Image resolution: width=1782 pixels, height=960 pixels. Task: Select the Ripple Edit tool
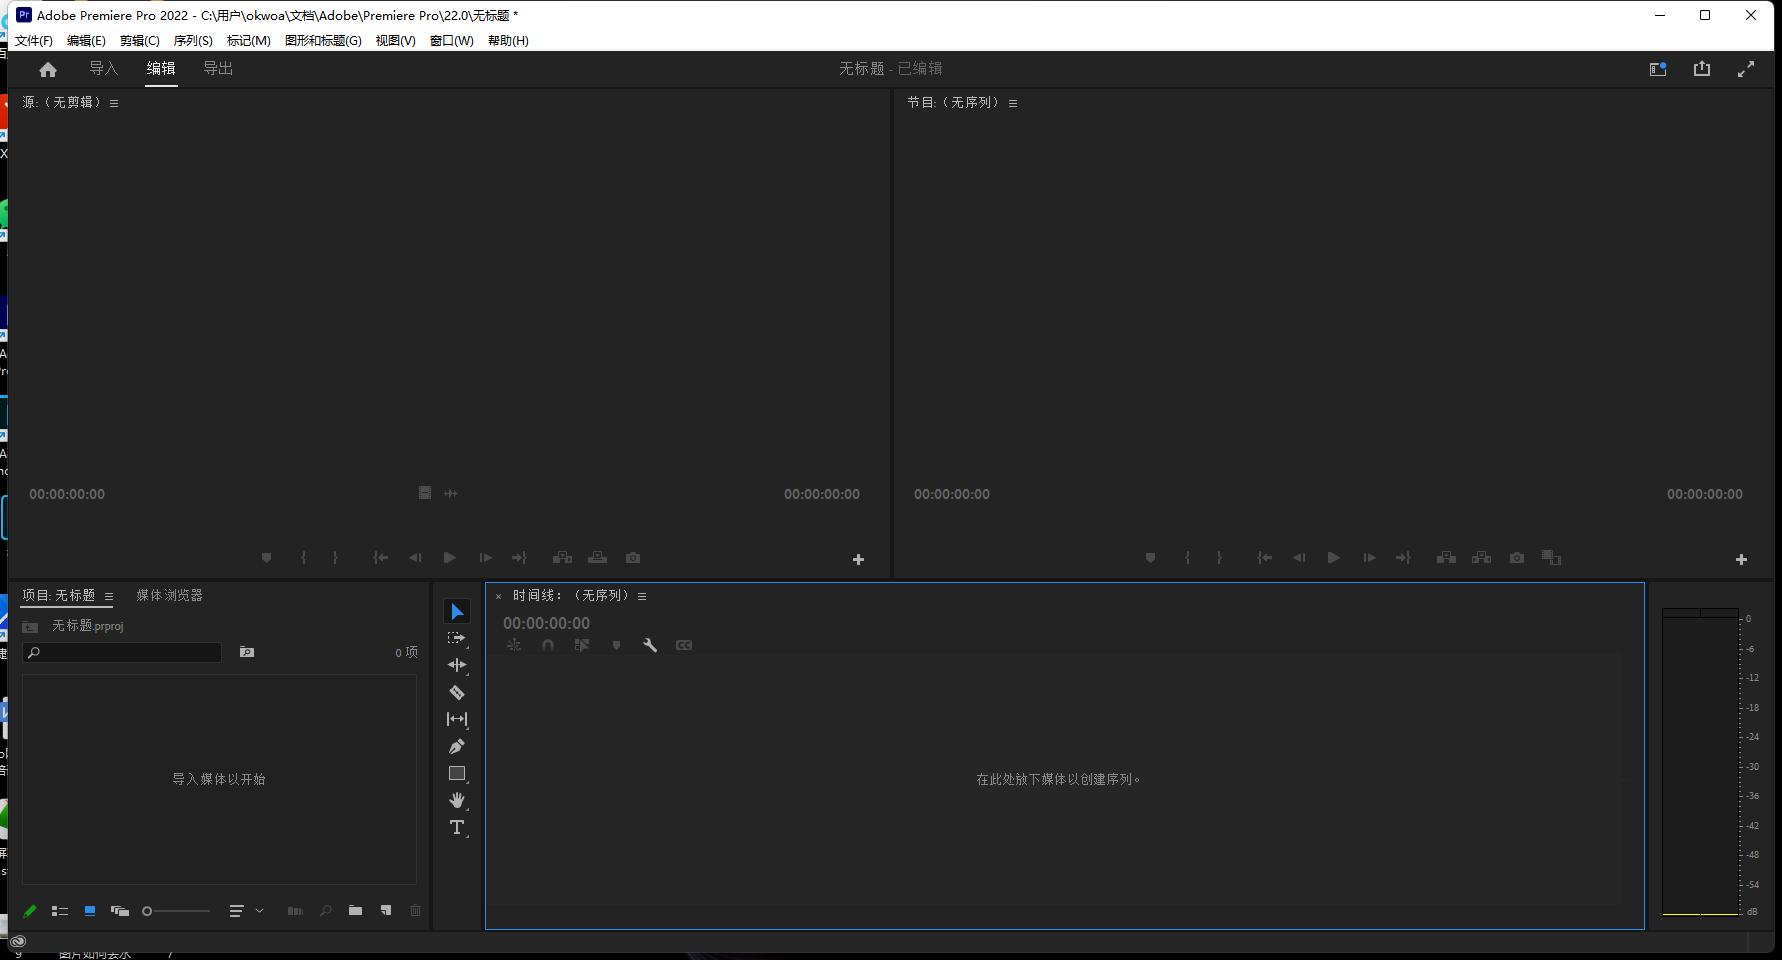coord(457,665)
